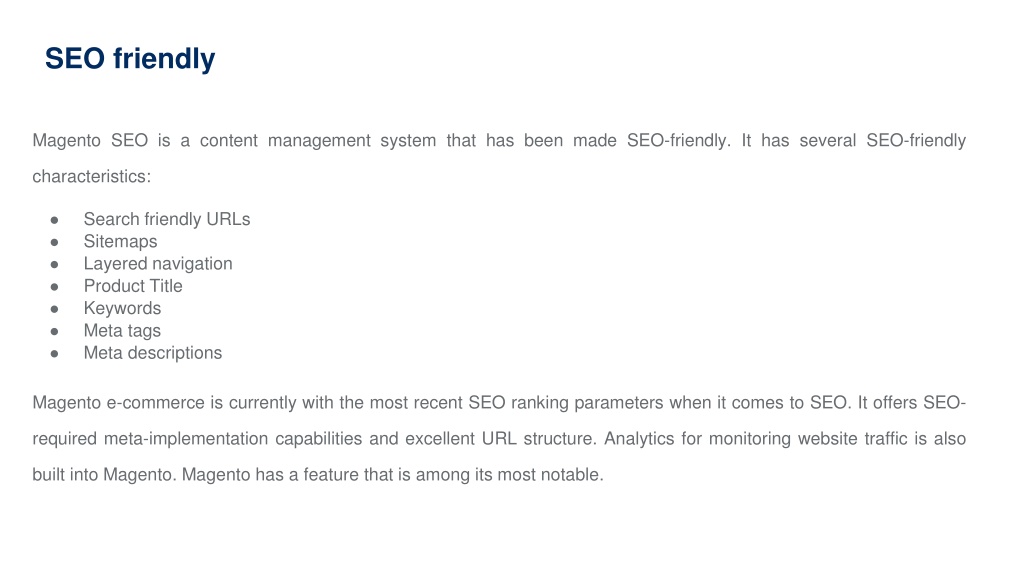
Task: Click the Meta descriptions list item
Action: [153, 353]
